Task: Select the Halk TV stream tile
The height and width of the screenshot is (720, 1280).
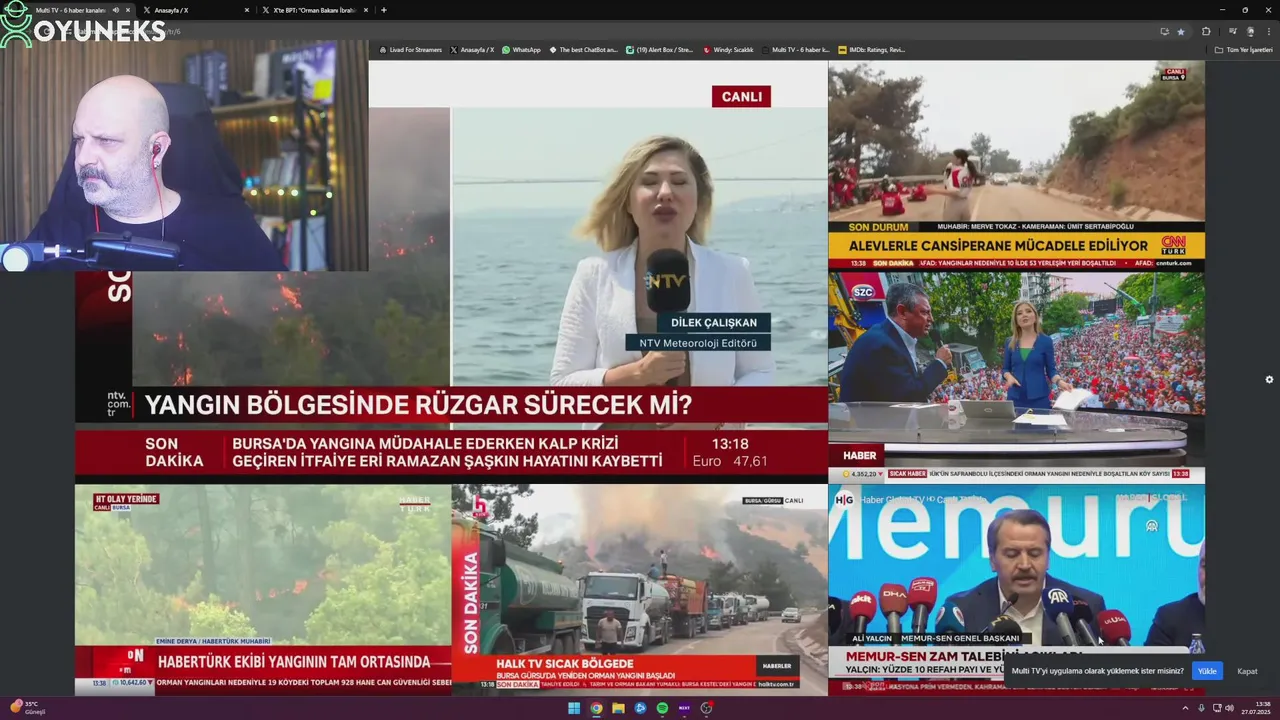Action: (x=640, y=590)
